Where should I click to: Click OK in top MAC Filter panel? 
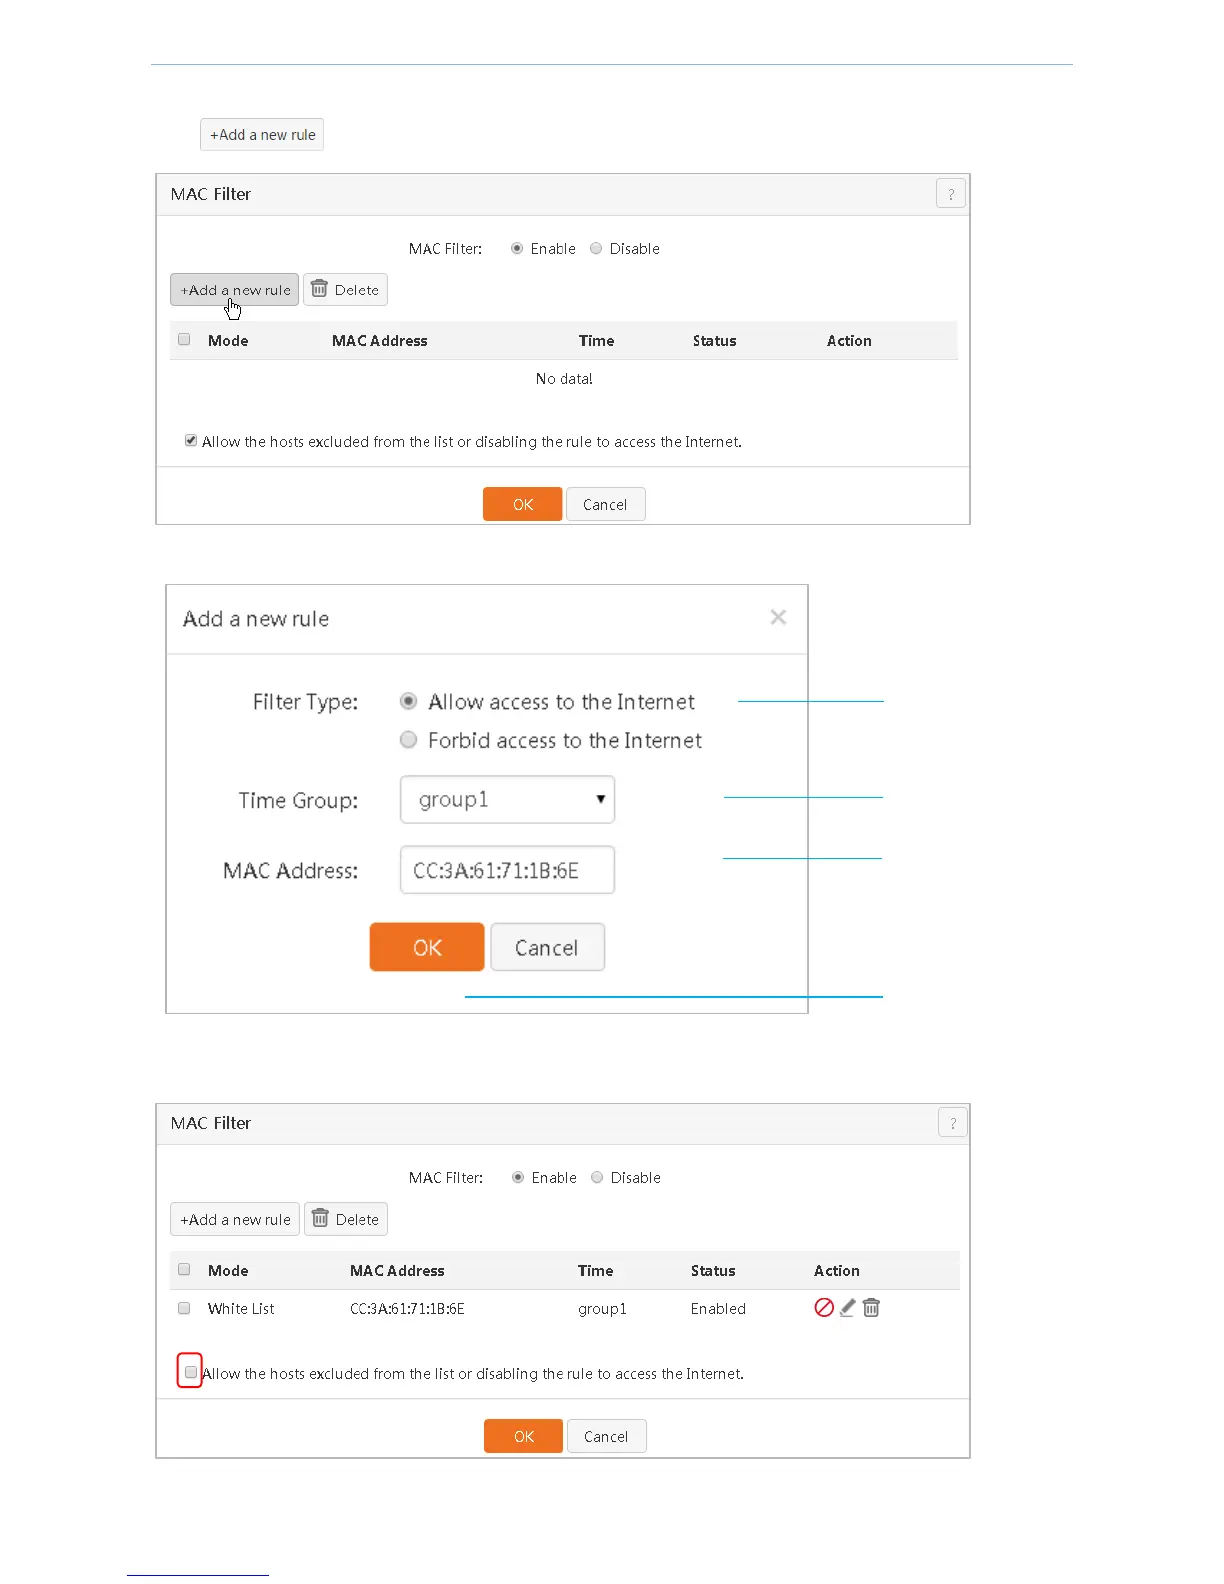coord(522,504)
